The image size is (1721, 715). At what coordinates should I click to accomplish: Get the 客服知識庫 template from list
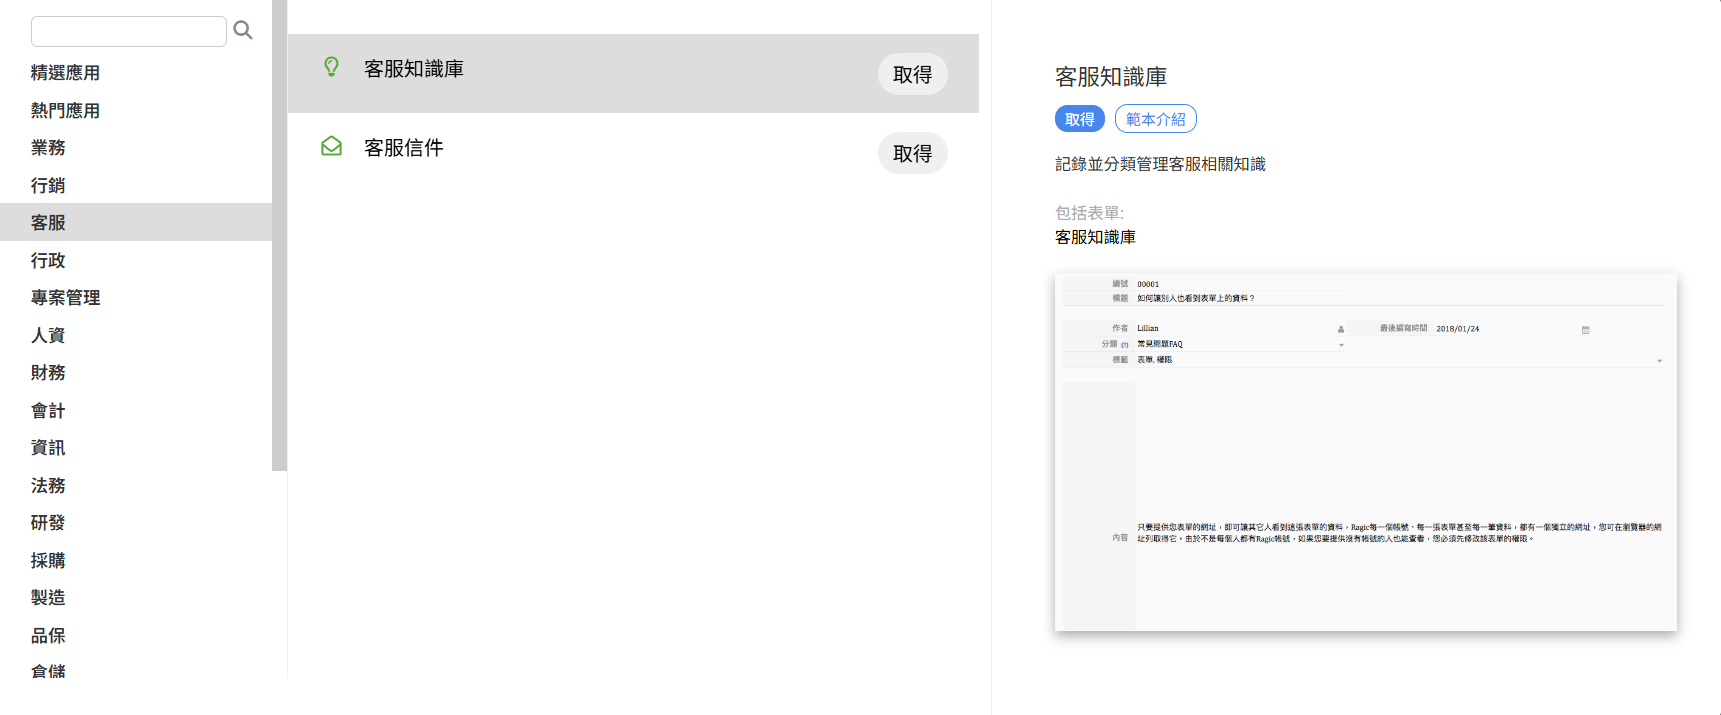912,74
